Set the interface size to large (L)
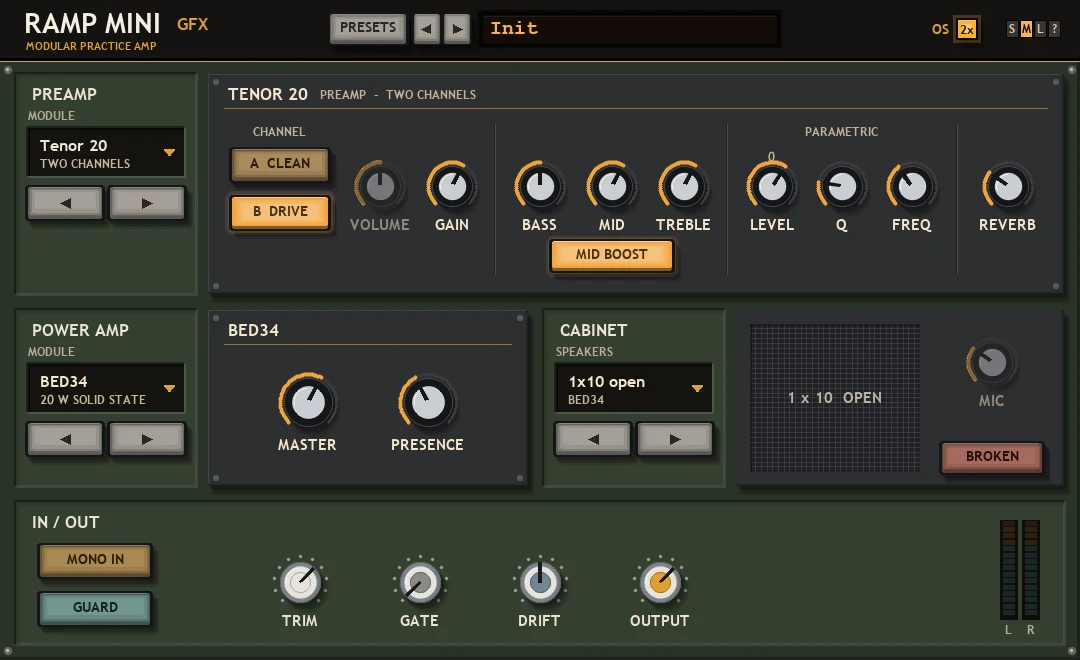 (1040, 29)
